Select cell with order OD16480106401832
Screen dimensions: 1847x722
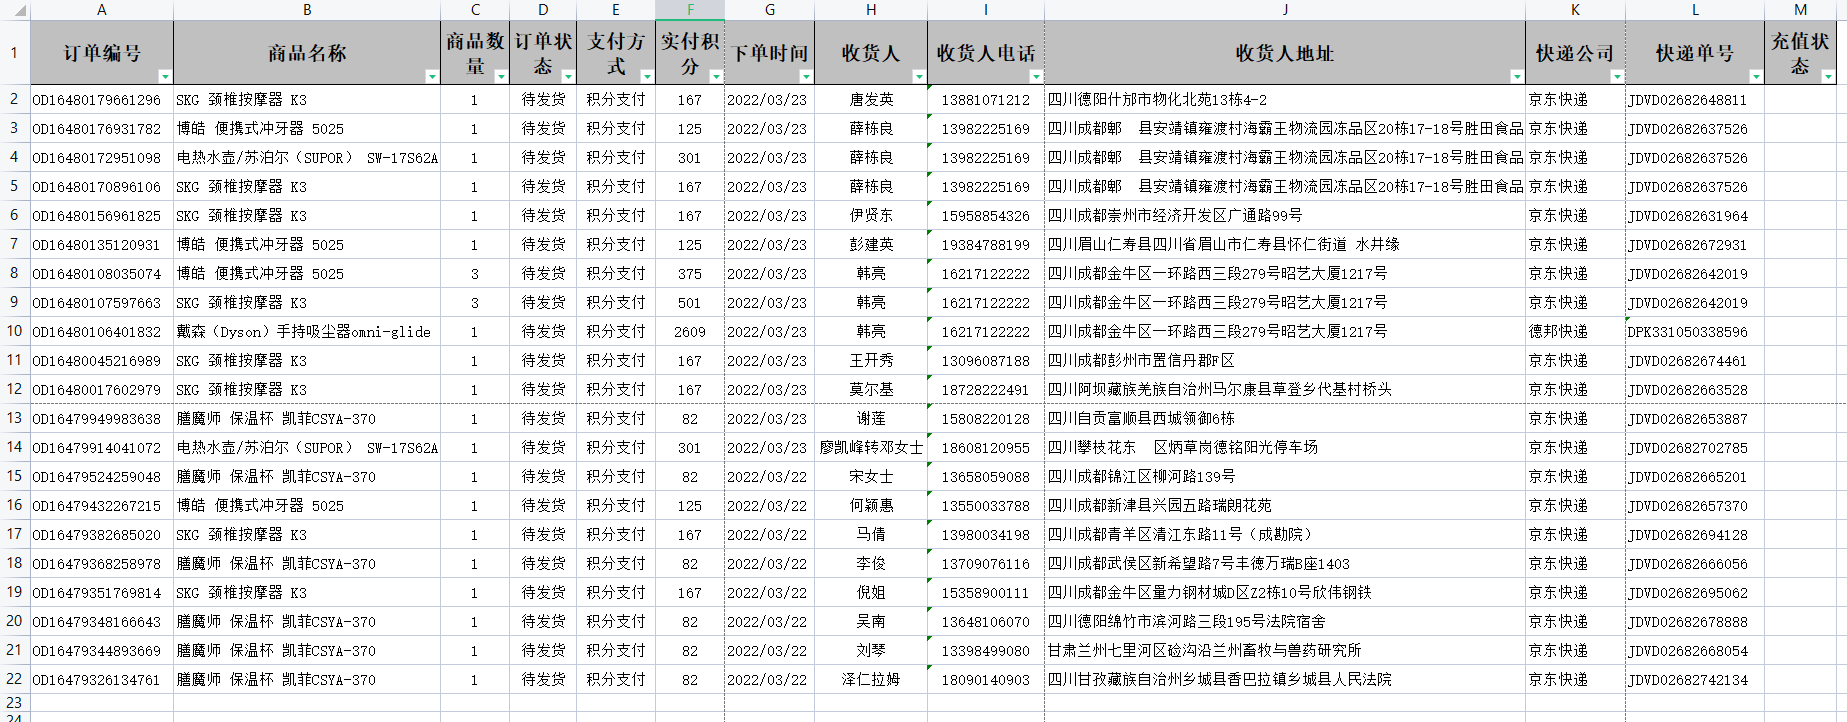(x=102, y=332)
